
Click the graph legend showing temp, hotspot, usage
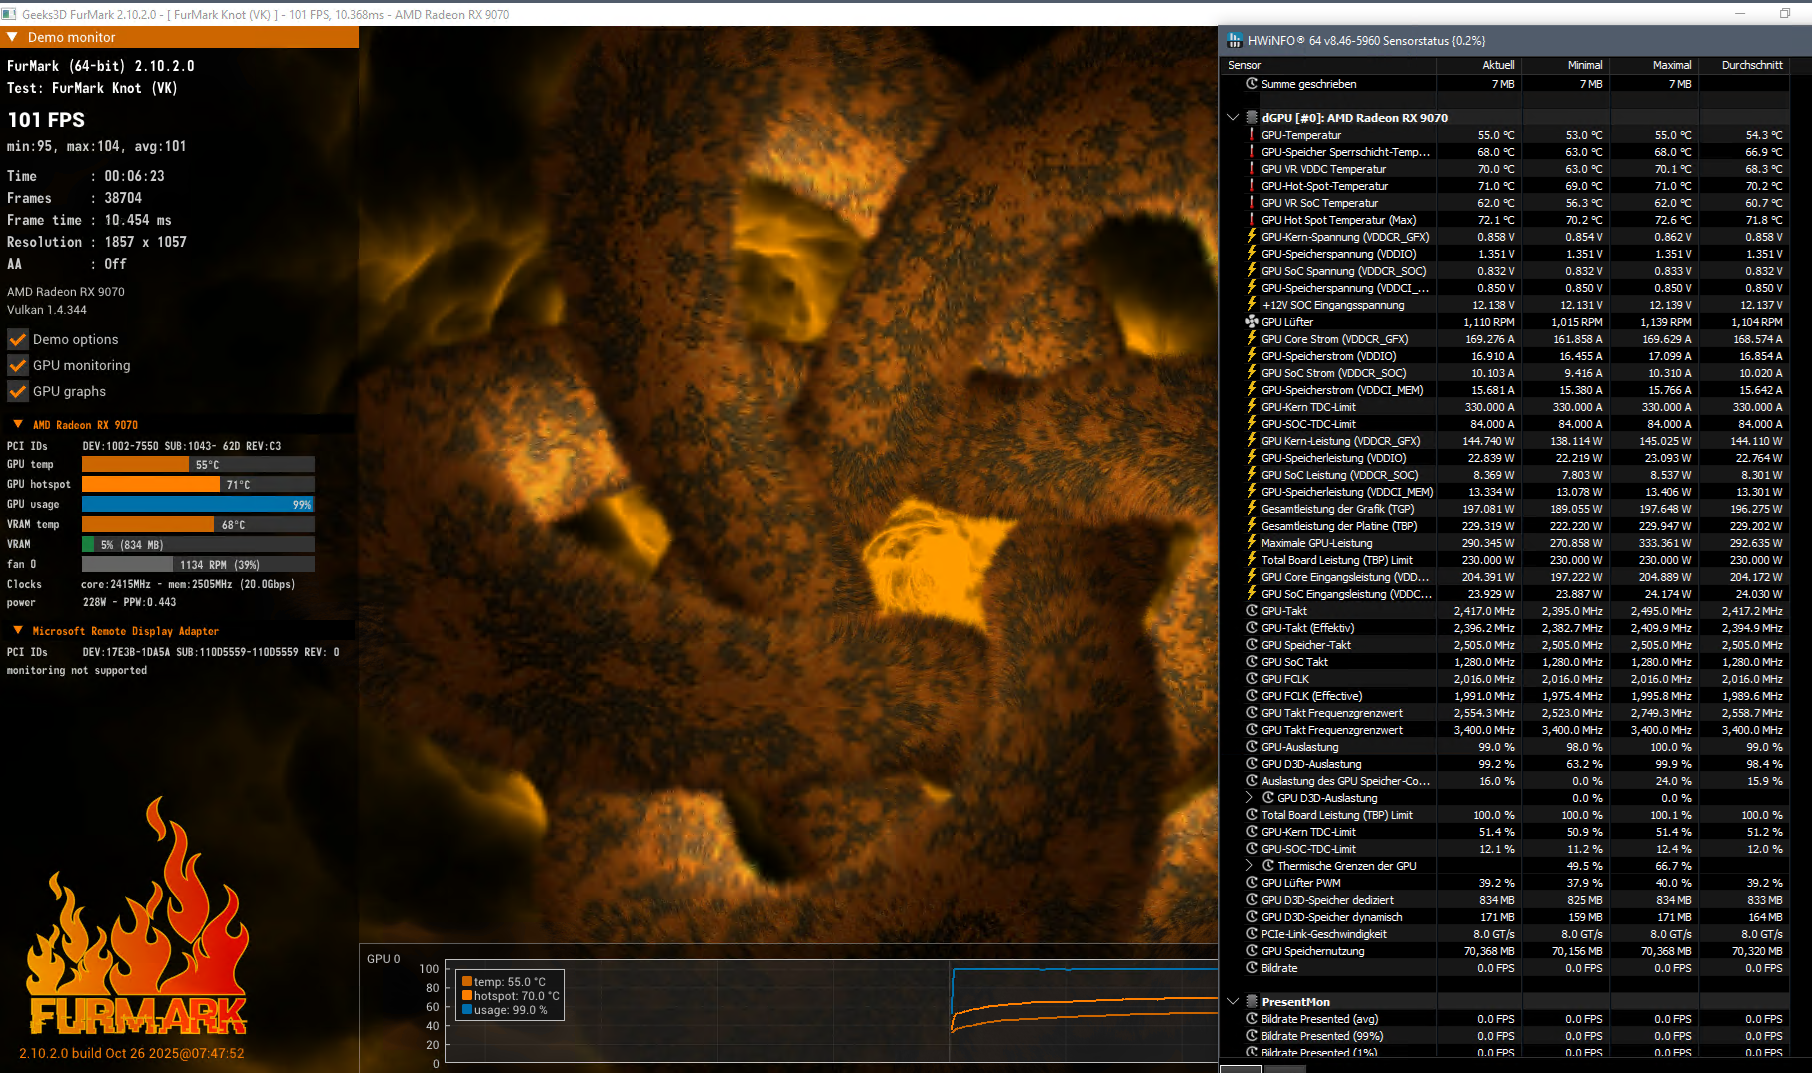point(510,995)
